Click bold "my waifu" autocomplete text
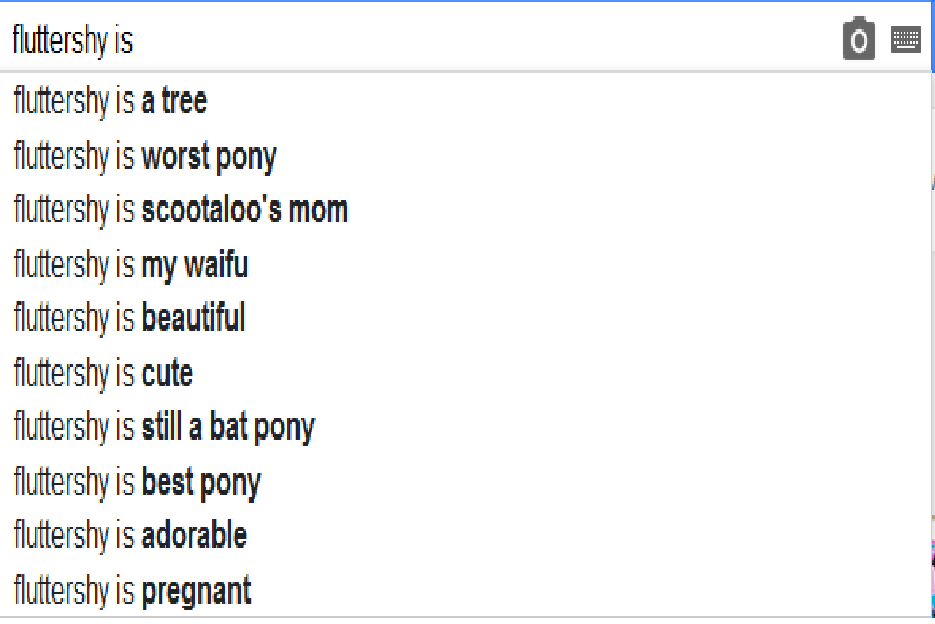 coord(195,265)
